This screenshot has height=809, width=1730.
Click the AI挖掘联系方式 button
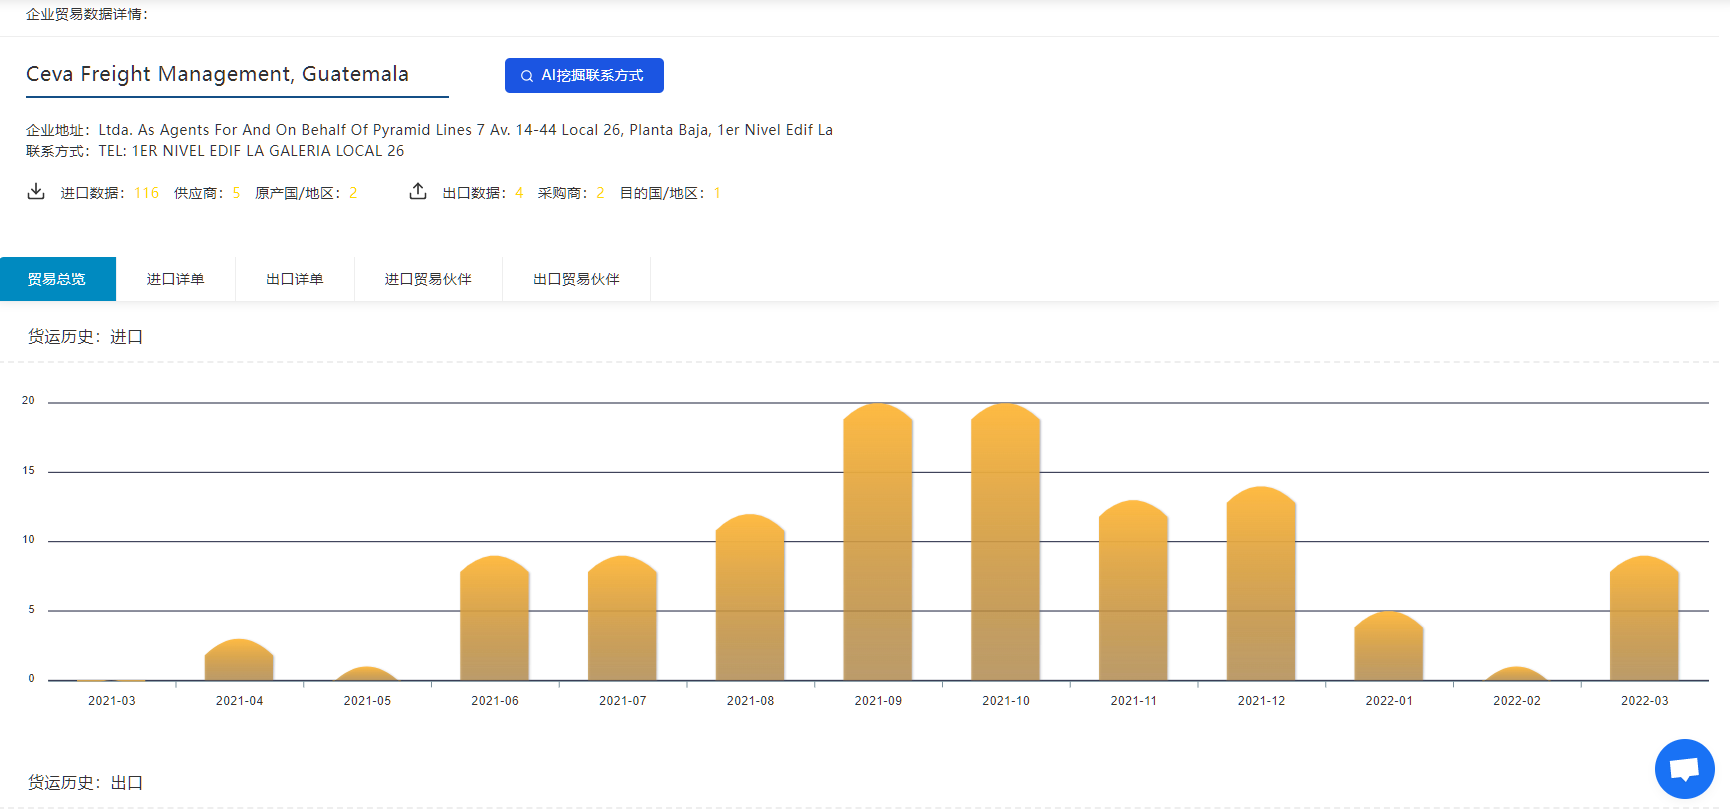pyautogui.click(x=584, y=75)
